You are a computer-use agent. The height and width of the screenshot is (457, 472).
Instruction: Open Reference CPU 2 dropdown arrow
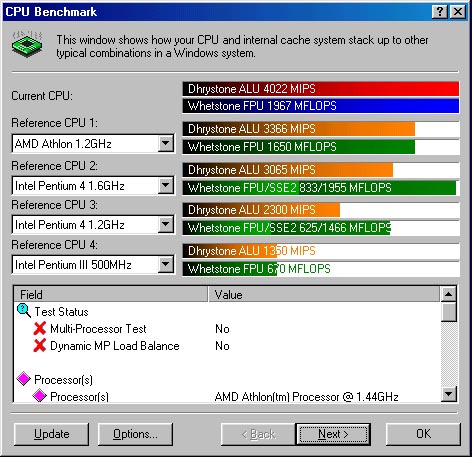(165, 185)
